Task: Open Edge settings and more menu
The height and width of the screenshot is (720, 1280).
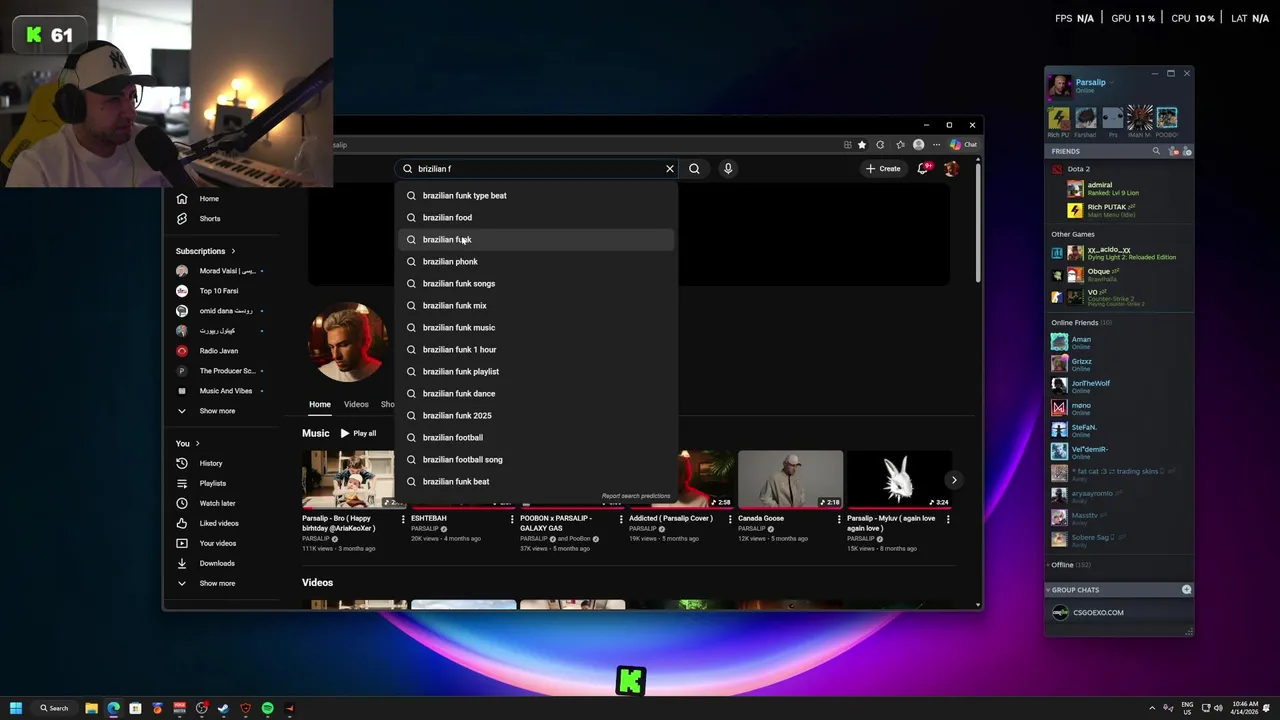Action: pos(936,145)
